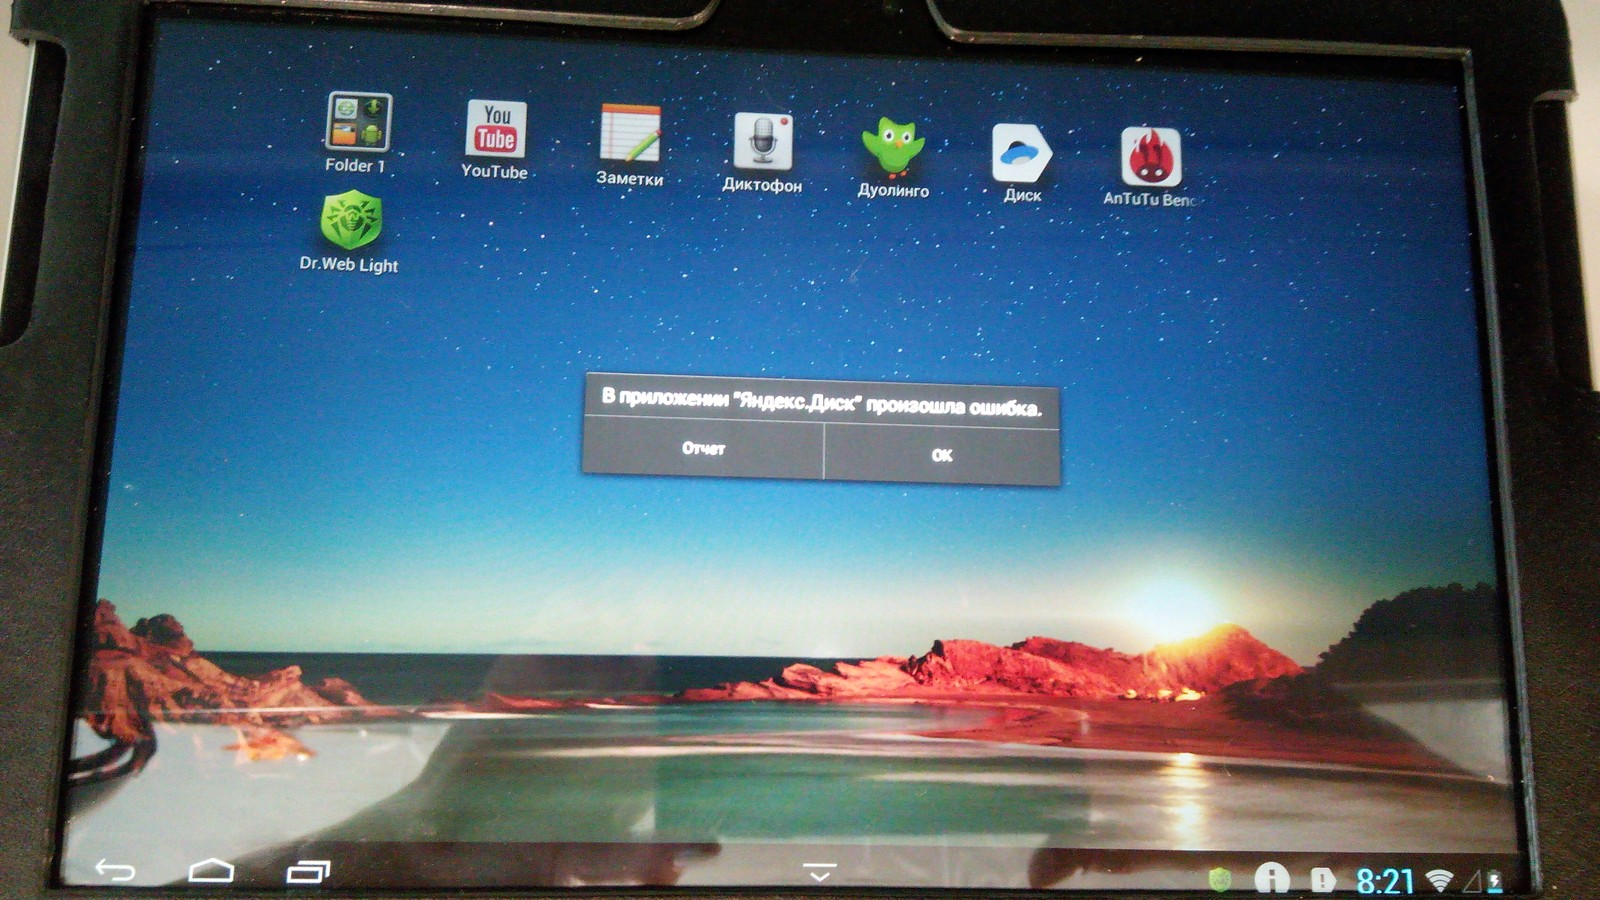Image resolution: width=1600 pixels, height=900 pixels.
Task: Open Dr.Web Light antivirus
Action: coord(350,233)
